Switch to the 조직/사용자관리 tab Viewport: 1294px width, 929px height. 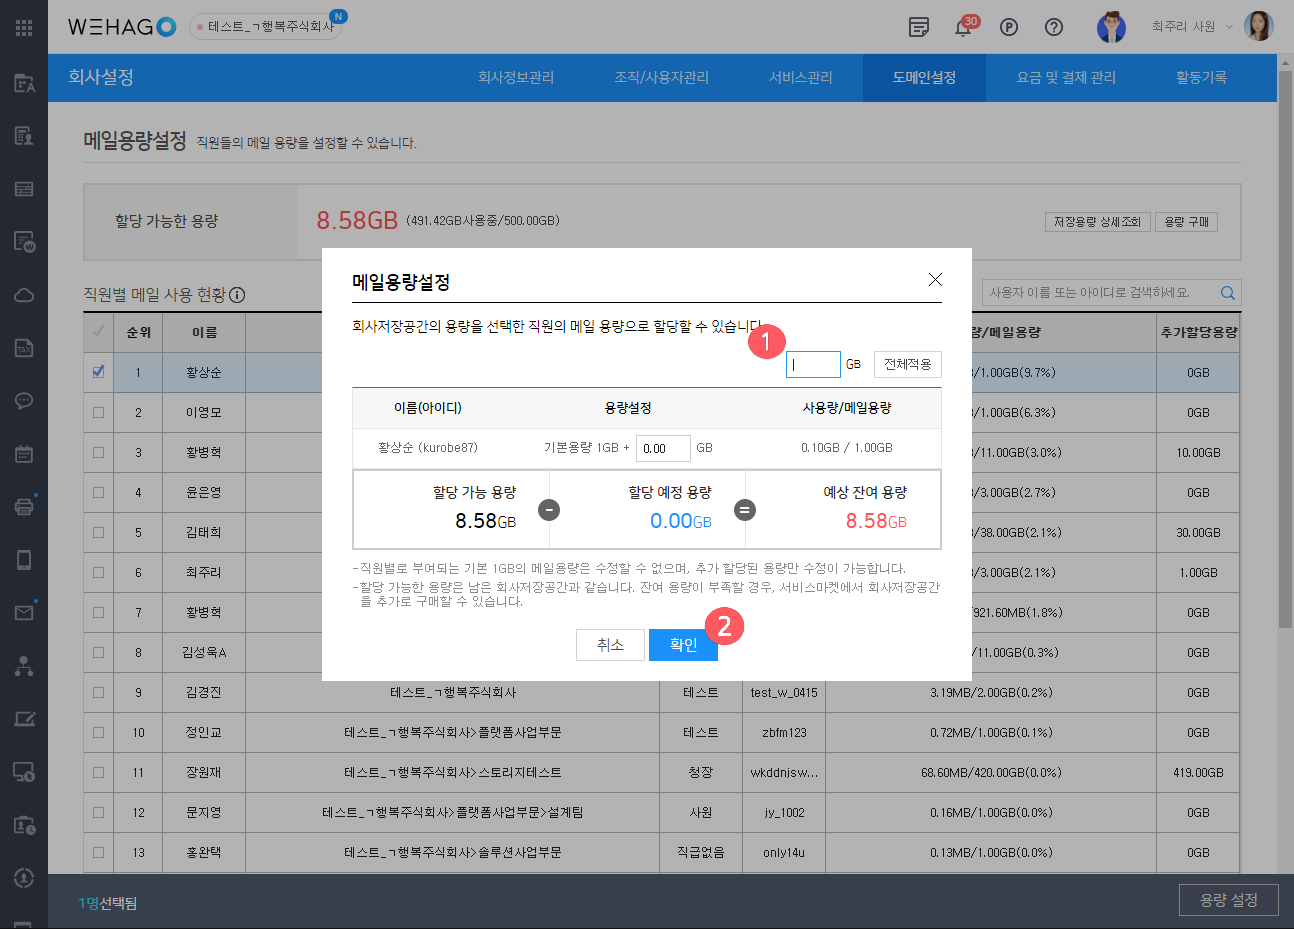(661, 78)
